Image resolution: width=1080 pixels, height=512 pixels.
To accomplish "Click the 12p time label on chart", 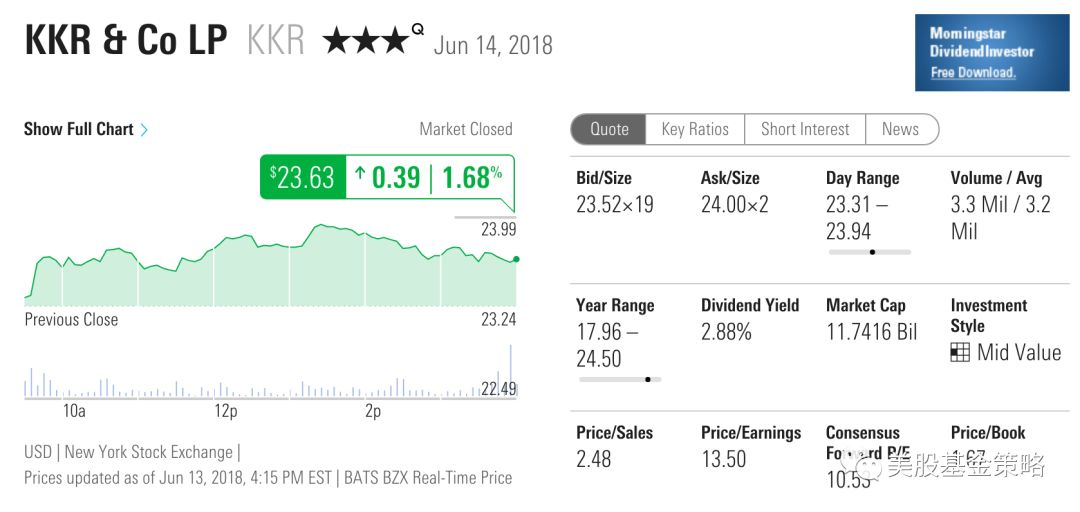I will (225, 411).
